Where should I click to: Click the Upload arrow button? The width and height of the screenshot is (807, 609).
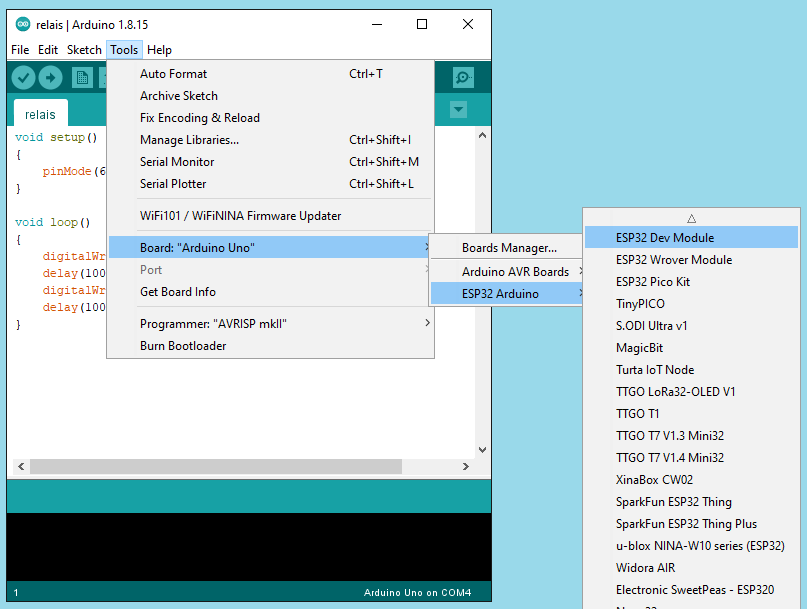tap(50, 78)
